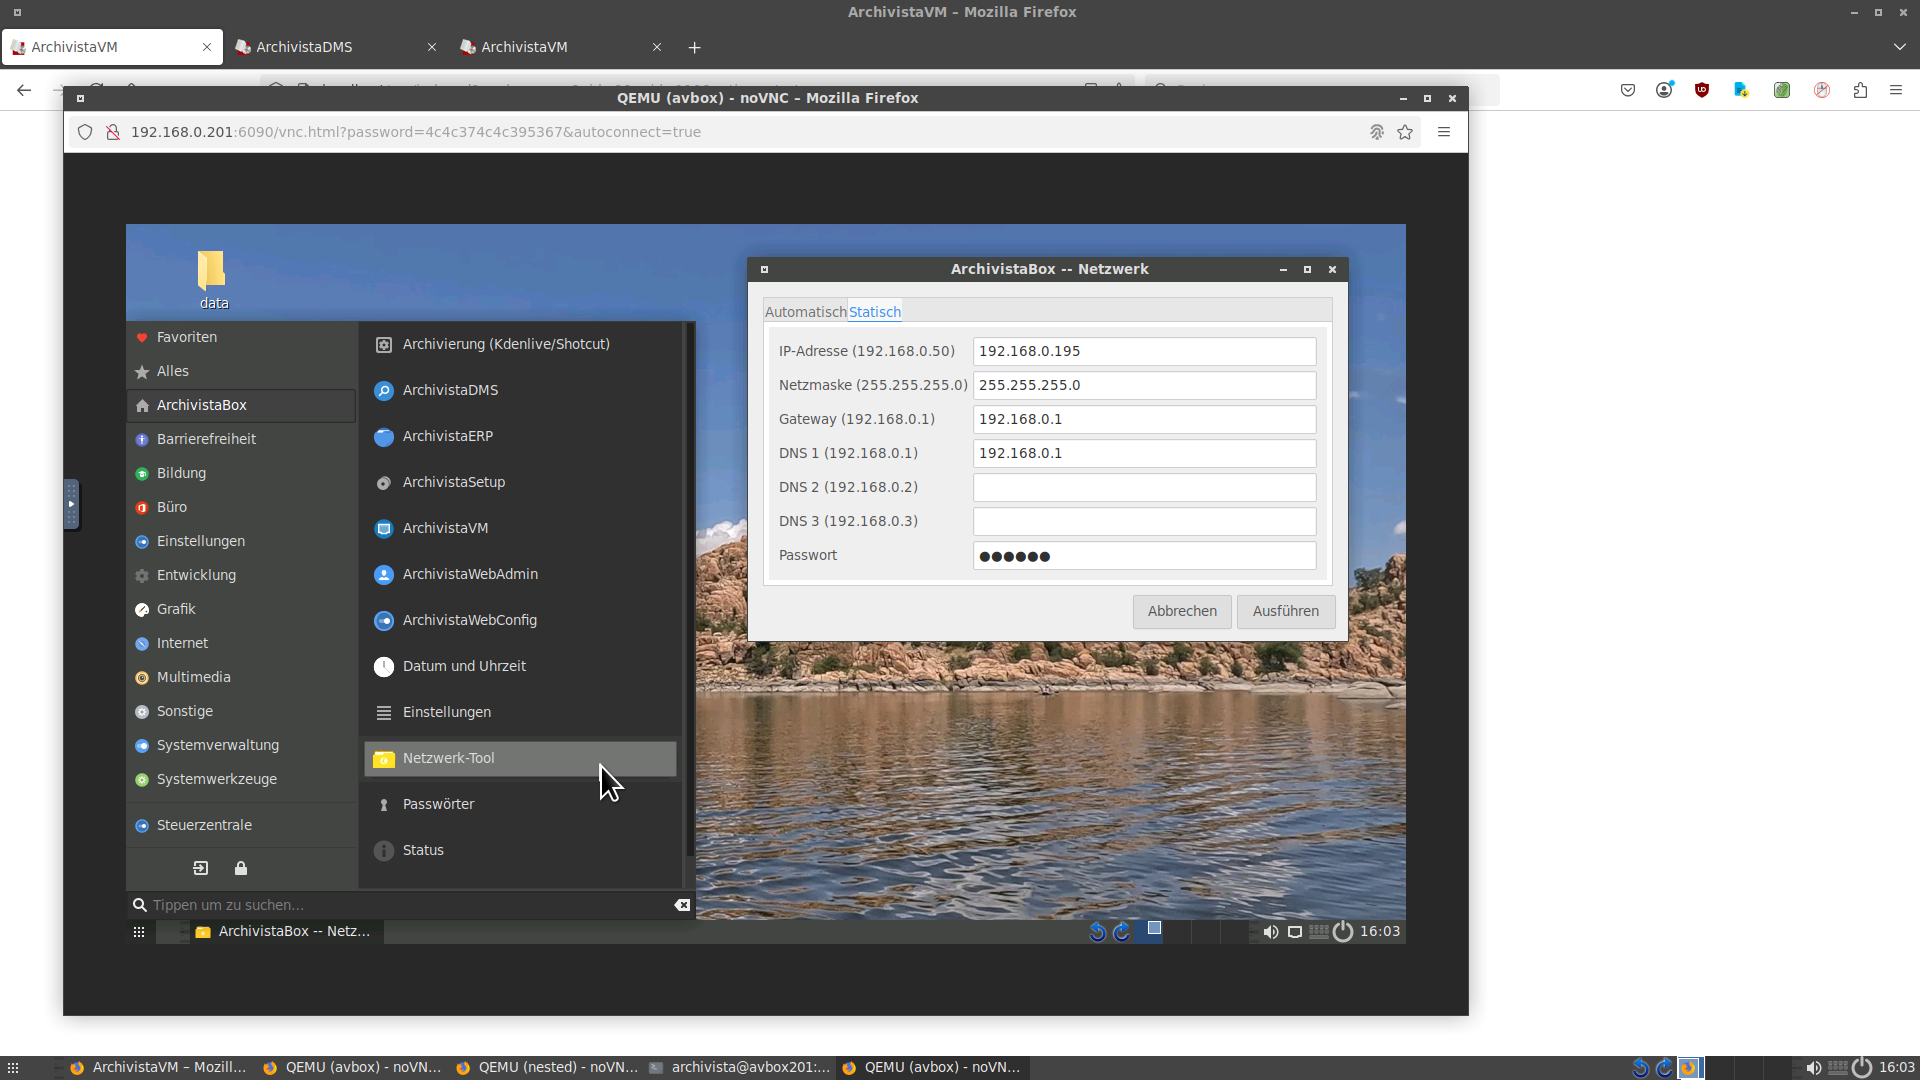Open Firefox extensions puzzle menu
Viewport: 1920px width, 1080px height.
point(1860,90)
